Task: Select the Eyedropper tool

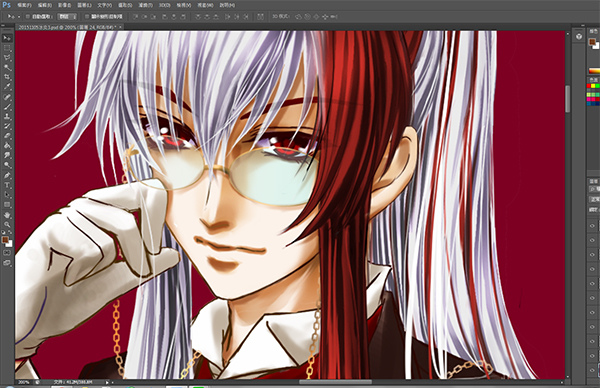Action: (x=7, y=87)
